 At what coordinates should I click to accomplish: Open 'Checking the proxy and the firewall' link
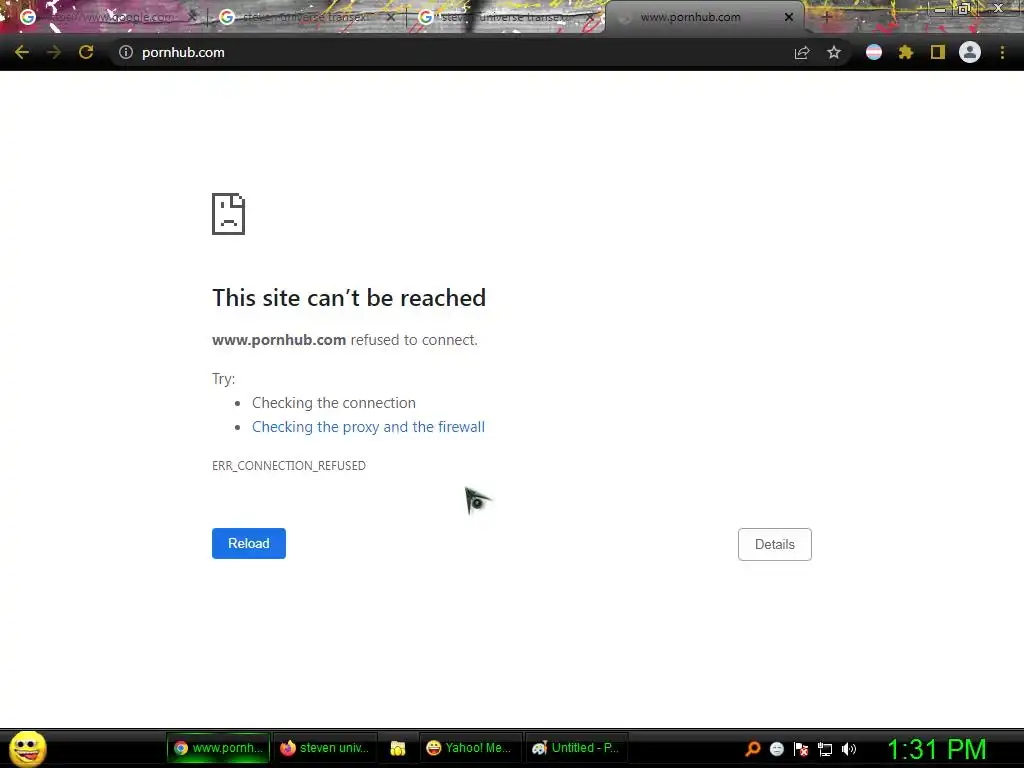tap(368, 426)
